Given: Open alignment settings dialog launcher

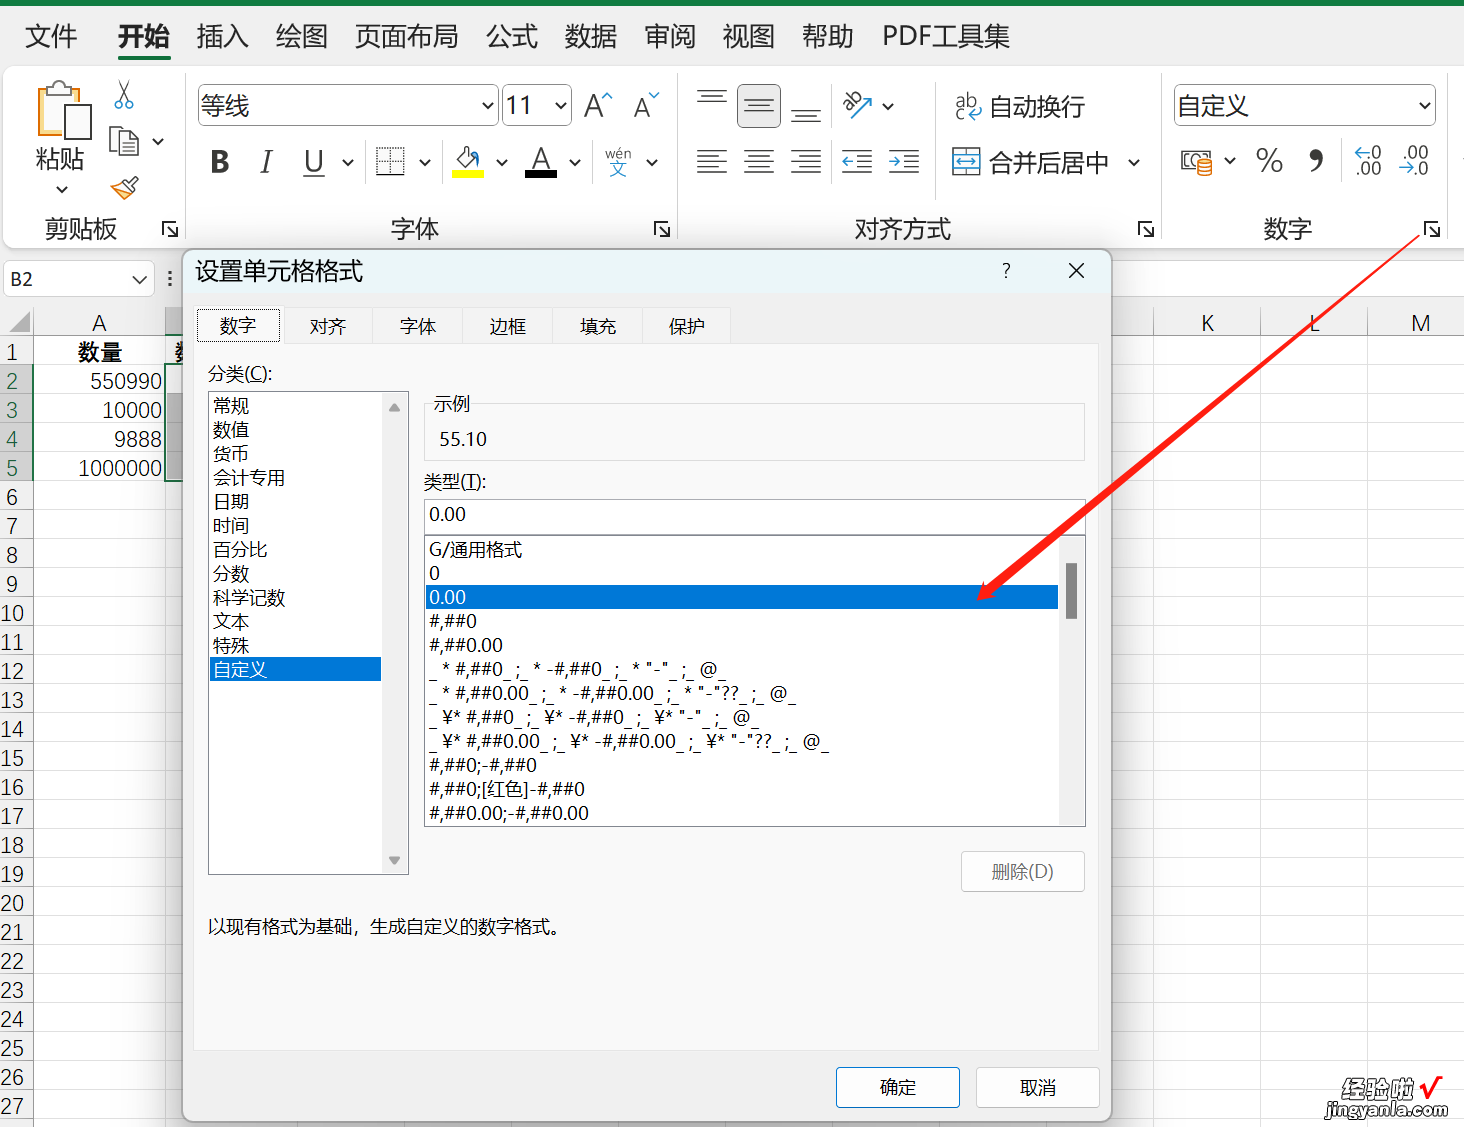Looking at the screenshot, I should tap(1146, 229).
